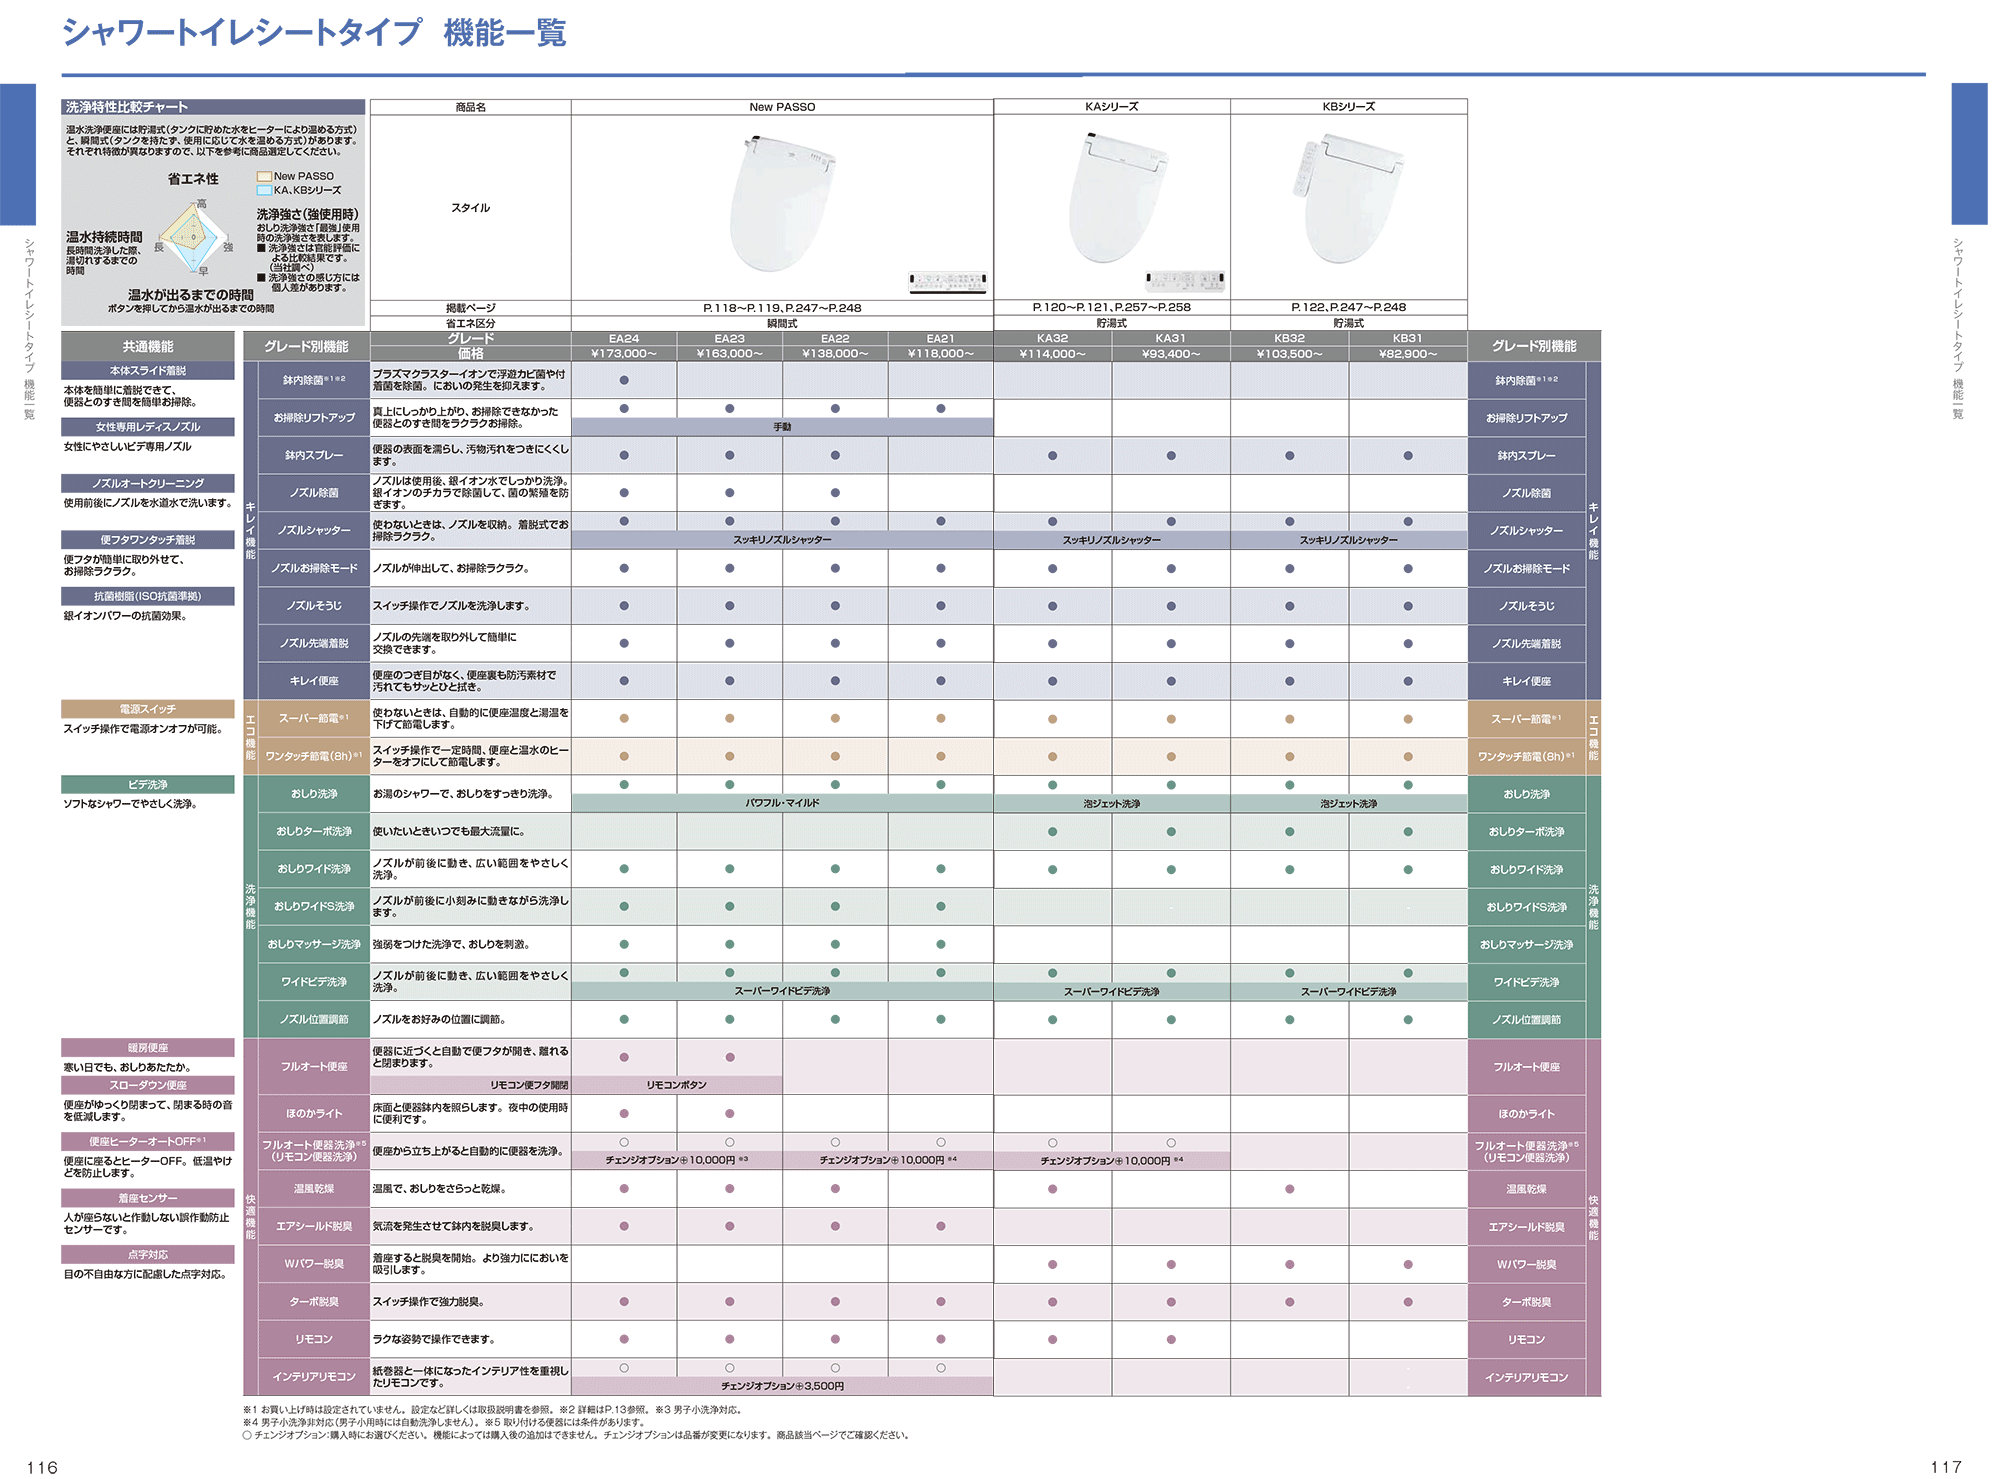
Task: Click the price ¥173,000~
Action: [x=624, y=354]
